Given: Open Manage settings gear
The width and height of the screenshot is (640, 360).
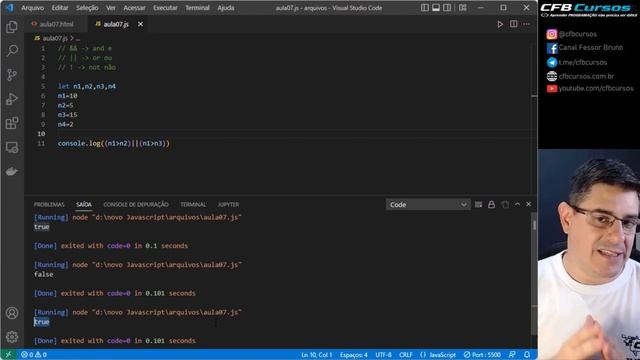Looking at the screenshot, I should pyautogui.click(x=12, y=337).
